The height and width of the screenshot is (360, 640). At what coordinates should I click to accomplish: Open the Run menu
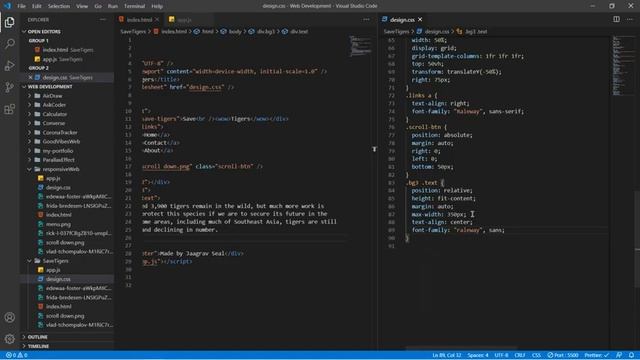coord(113,6)
